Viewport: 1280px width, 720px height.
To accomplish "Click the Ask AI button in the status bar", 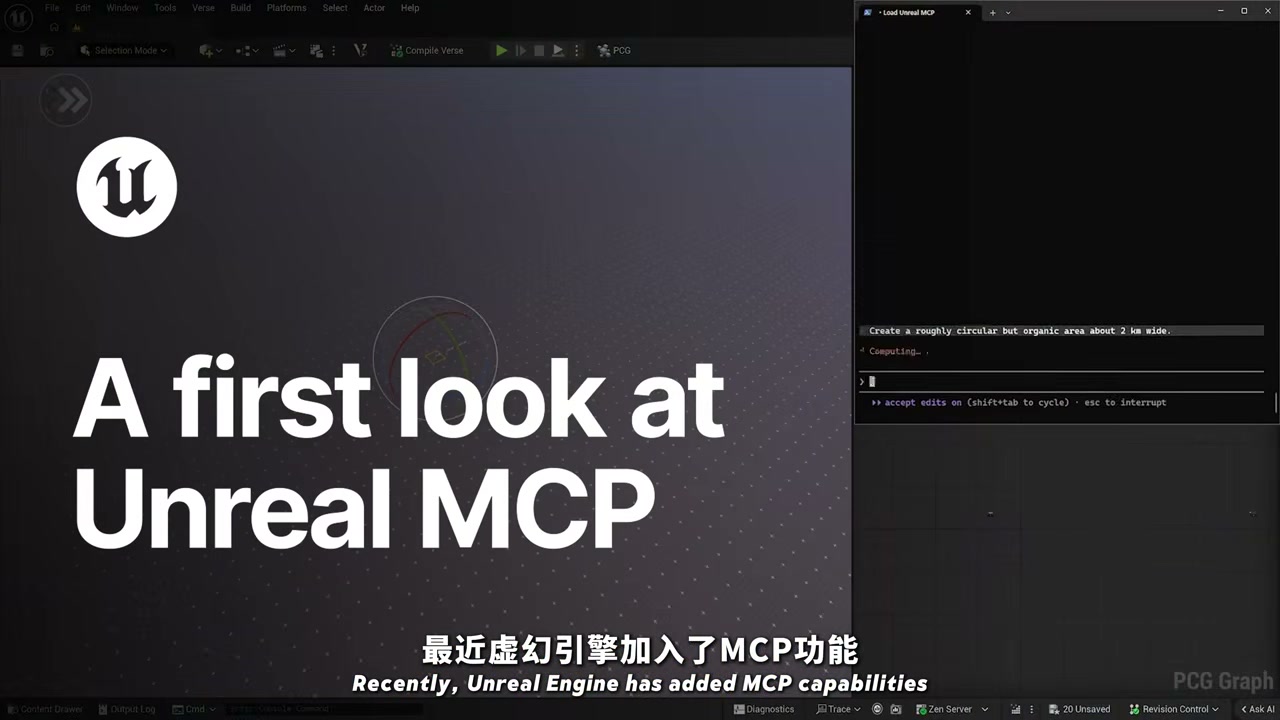I will point(1257,709).
